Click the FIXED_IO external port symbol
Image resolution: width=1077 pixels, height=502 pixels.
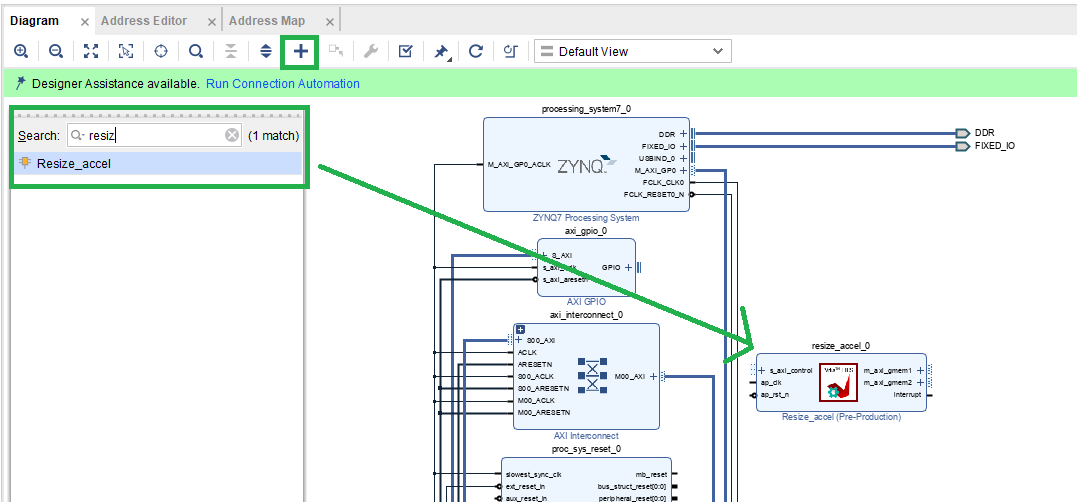pos(962,146)
